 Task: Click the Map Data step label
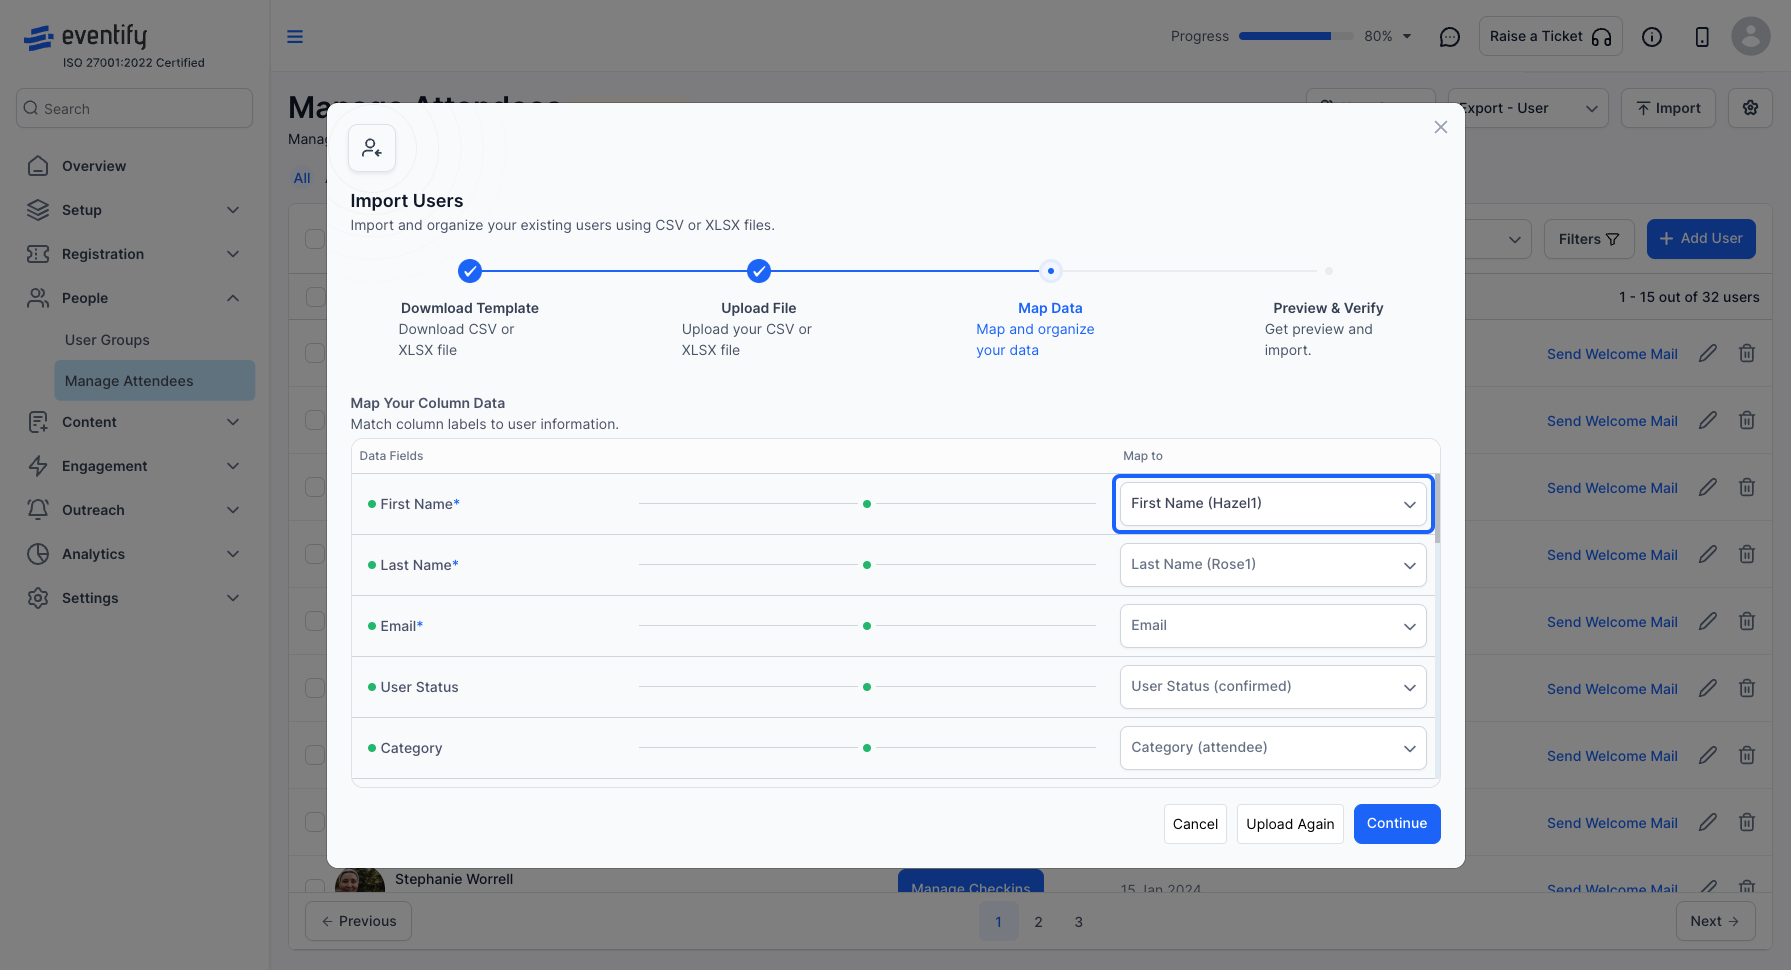click(1050, 308)
